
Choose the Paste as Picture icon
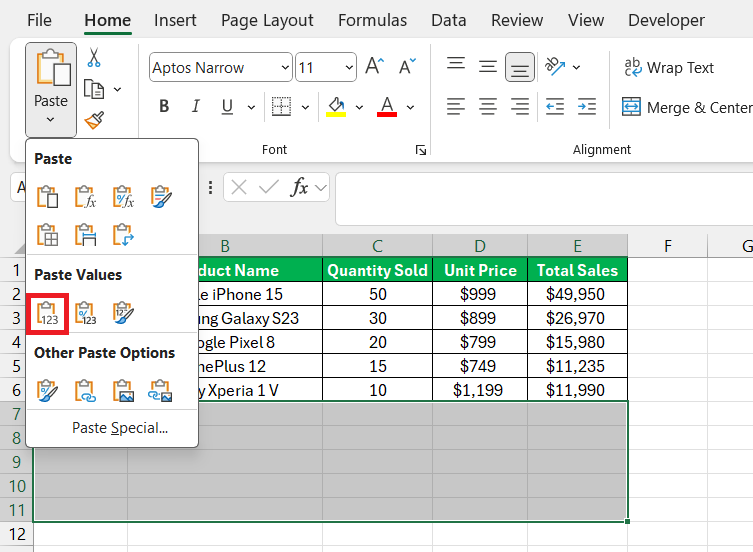tap(123, 391)
